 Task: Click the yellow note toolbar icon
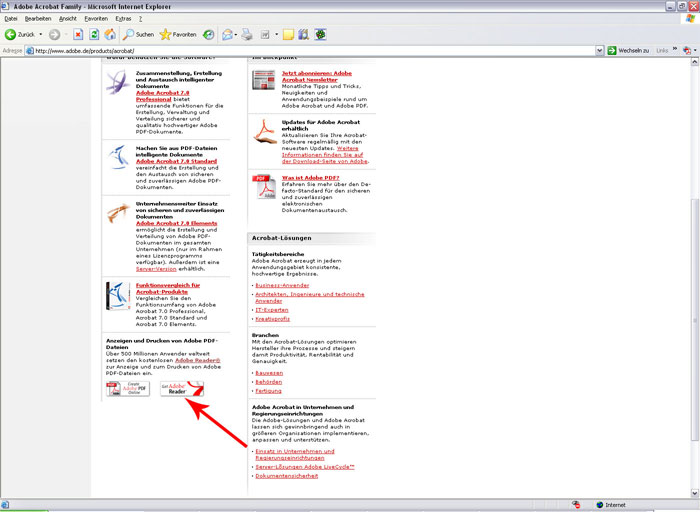(288, 34)
